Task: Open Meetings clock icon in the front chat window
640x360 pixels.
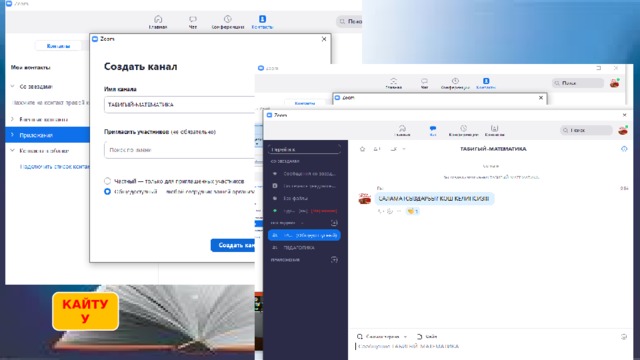Action: pyautogui.click(x=463, y=131)
